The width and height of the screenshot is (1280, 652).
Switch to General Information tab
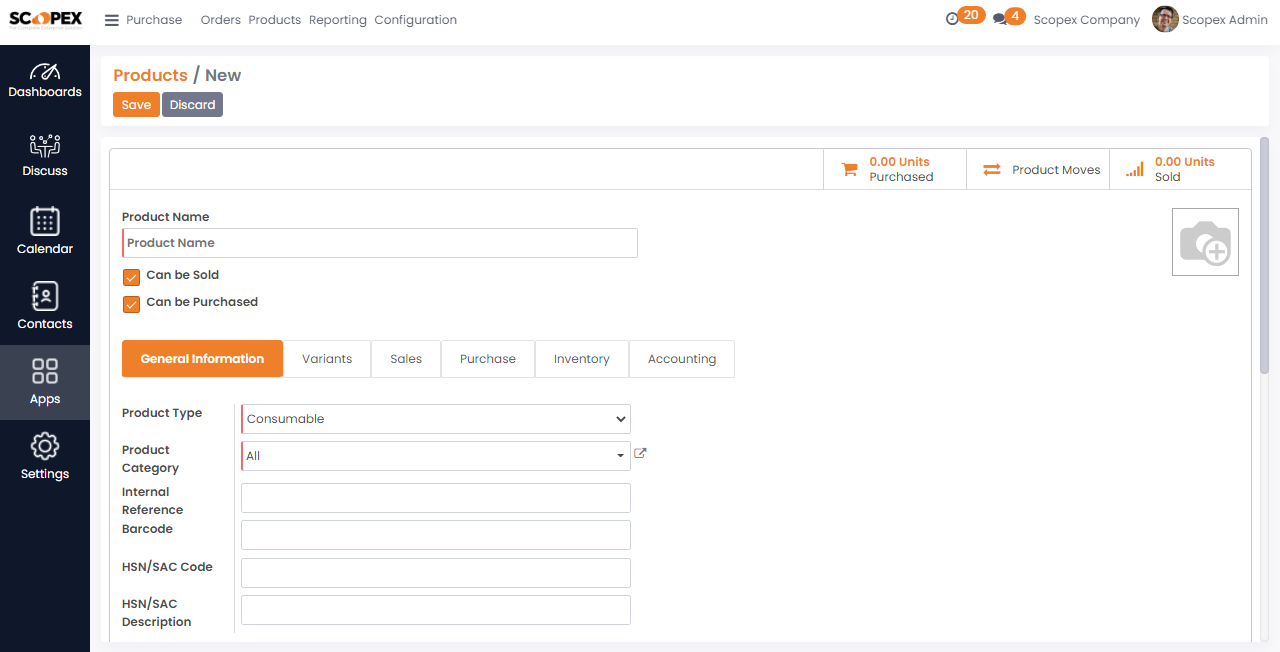pos(202,359)
